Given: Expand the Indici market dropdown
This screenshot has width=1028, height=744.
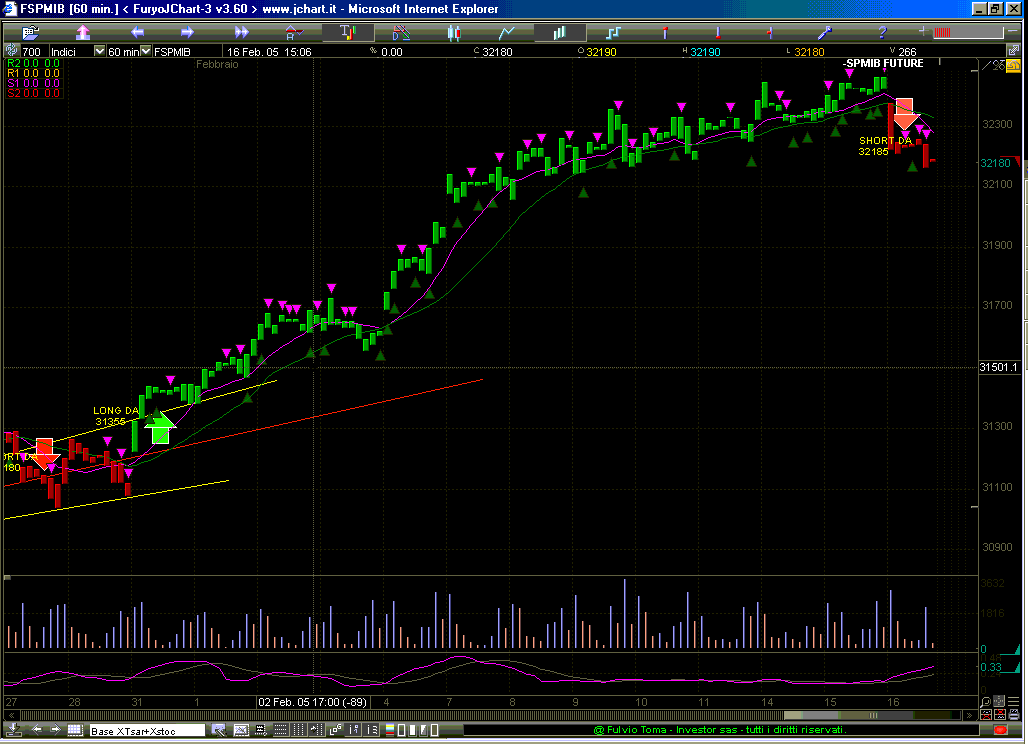Looking at the screenshot, I should tap(99, 52).
